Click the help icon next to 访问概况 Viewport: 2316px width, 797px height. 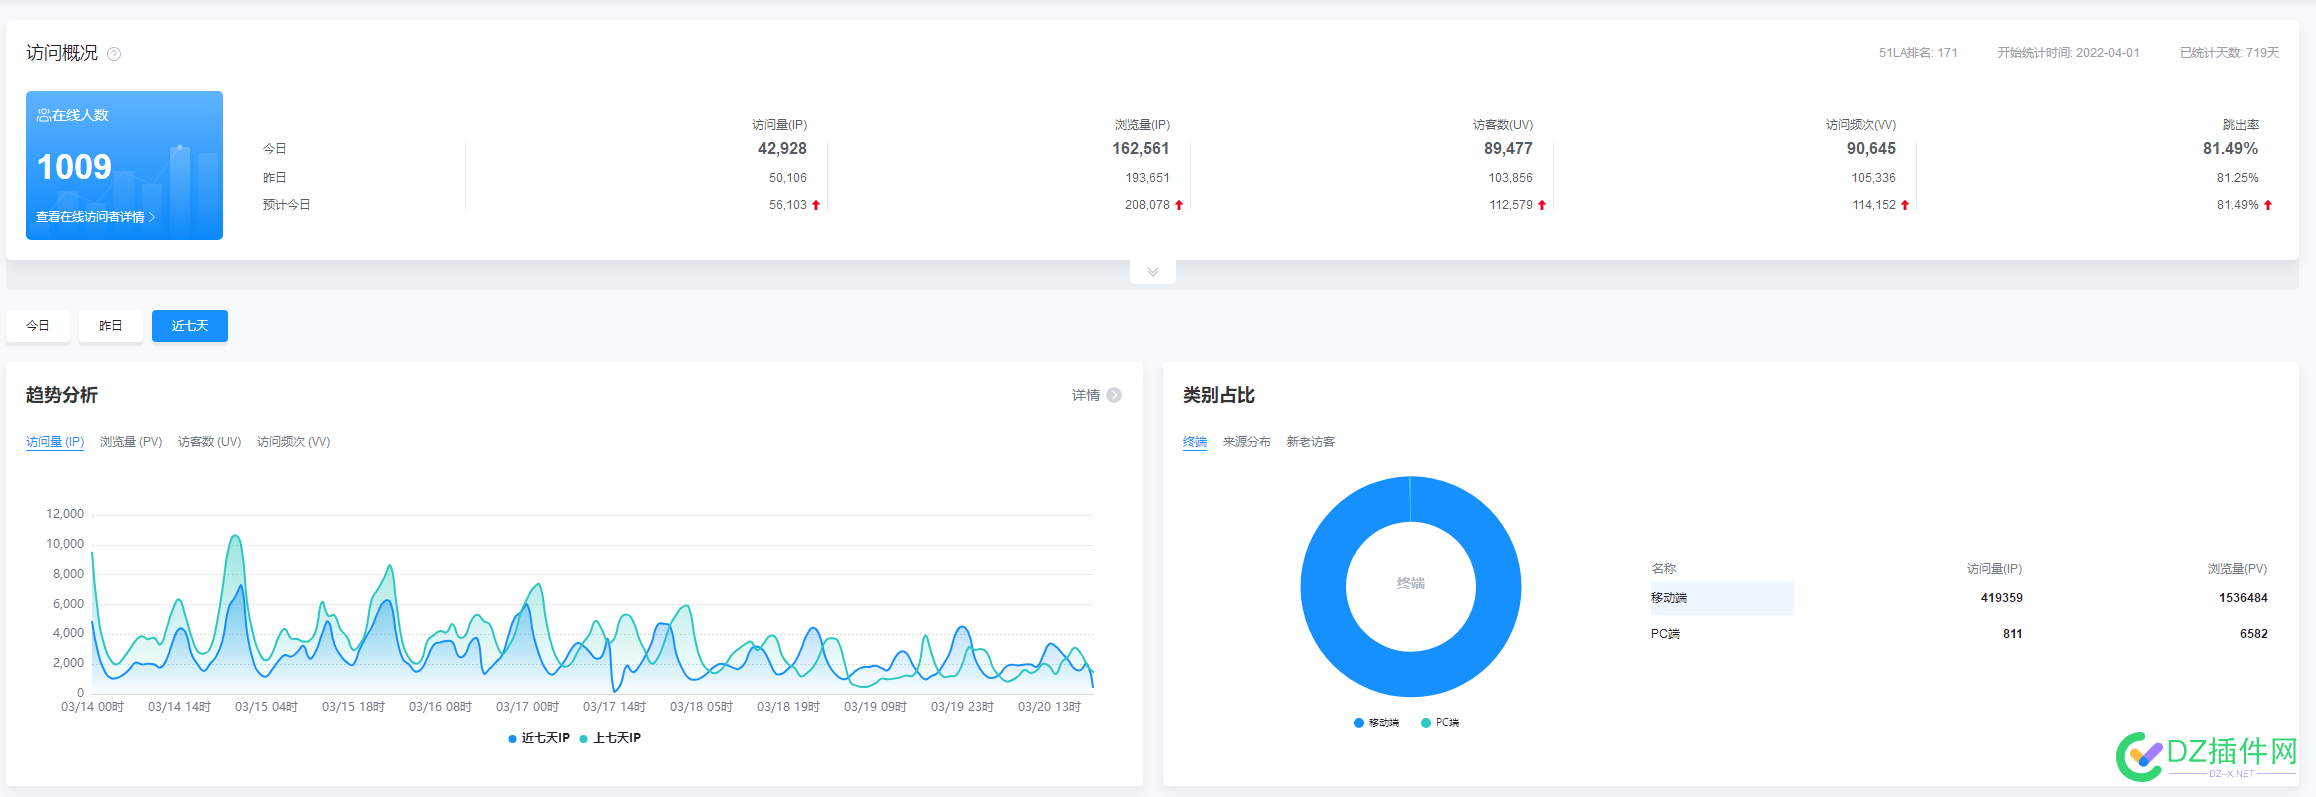coord(114,54)
